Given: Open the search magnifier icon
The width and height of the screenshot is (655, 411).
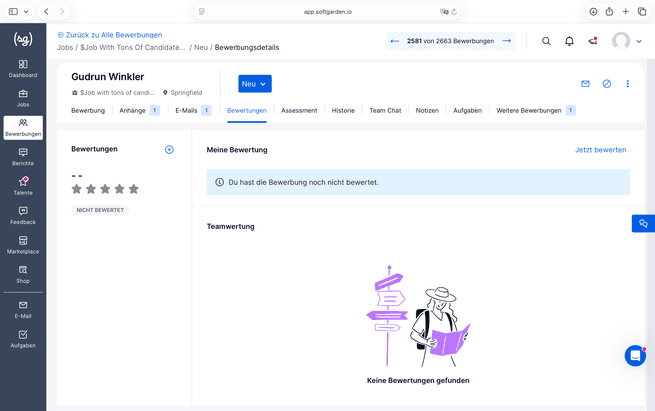Looking at the screenshot, I should [x=546, y=41].
